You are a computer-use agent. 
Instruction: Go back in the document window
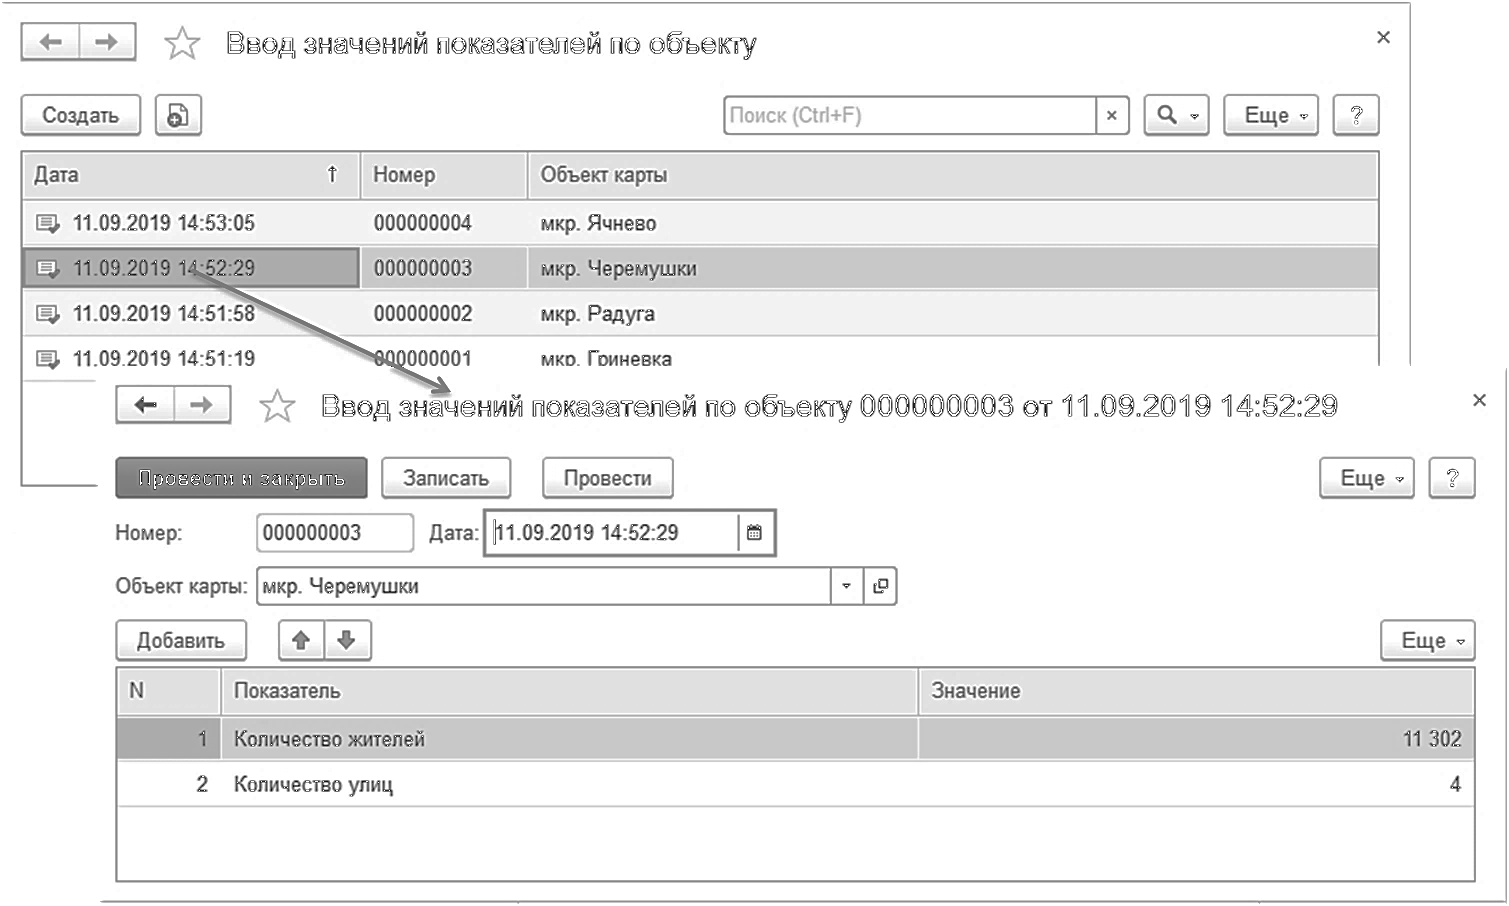146,404
